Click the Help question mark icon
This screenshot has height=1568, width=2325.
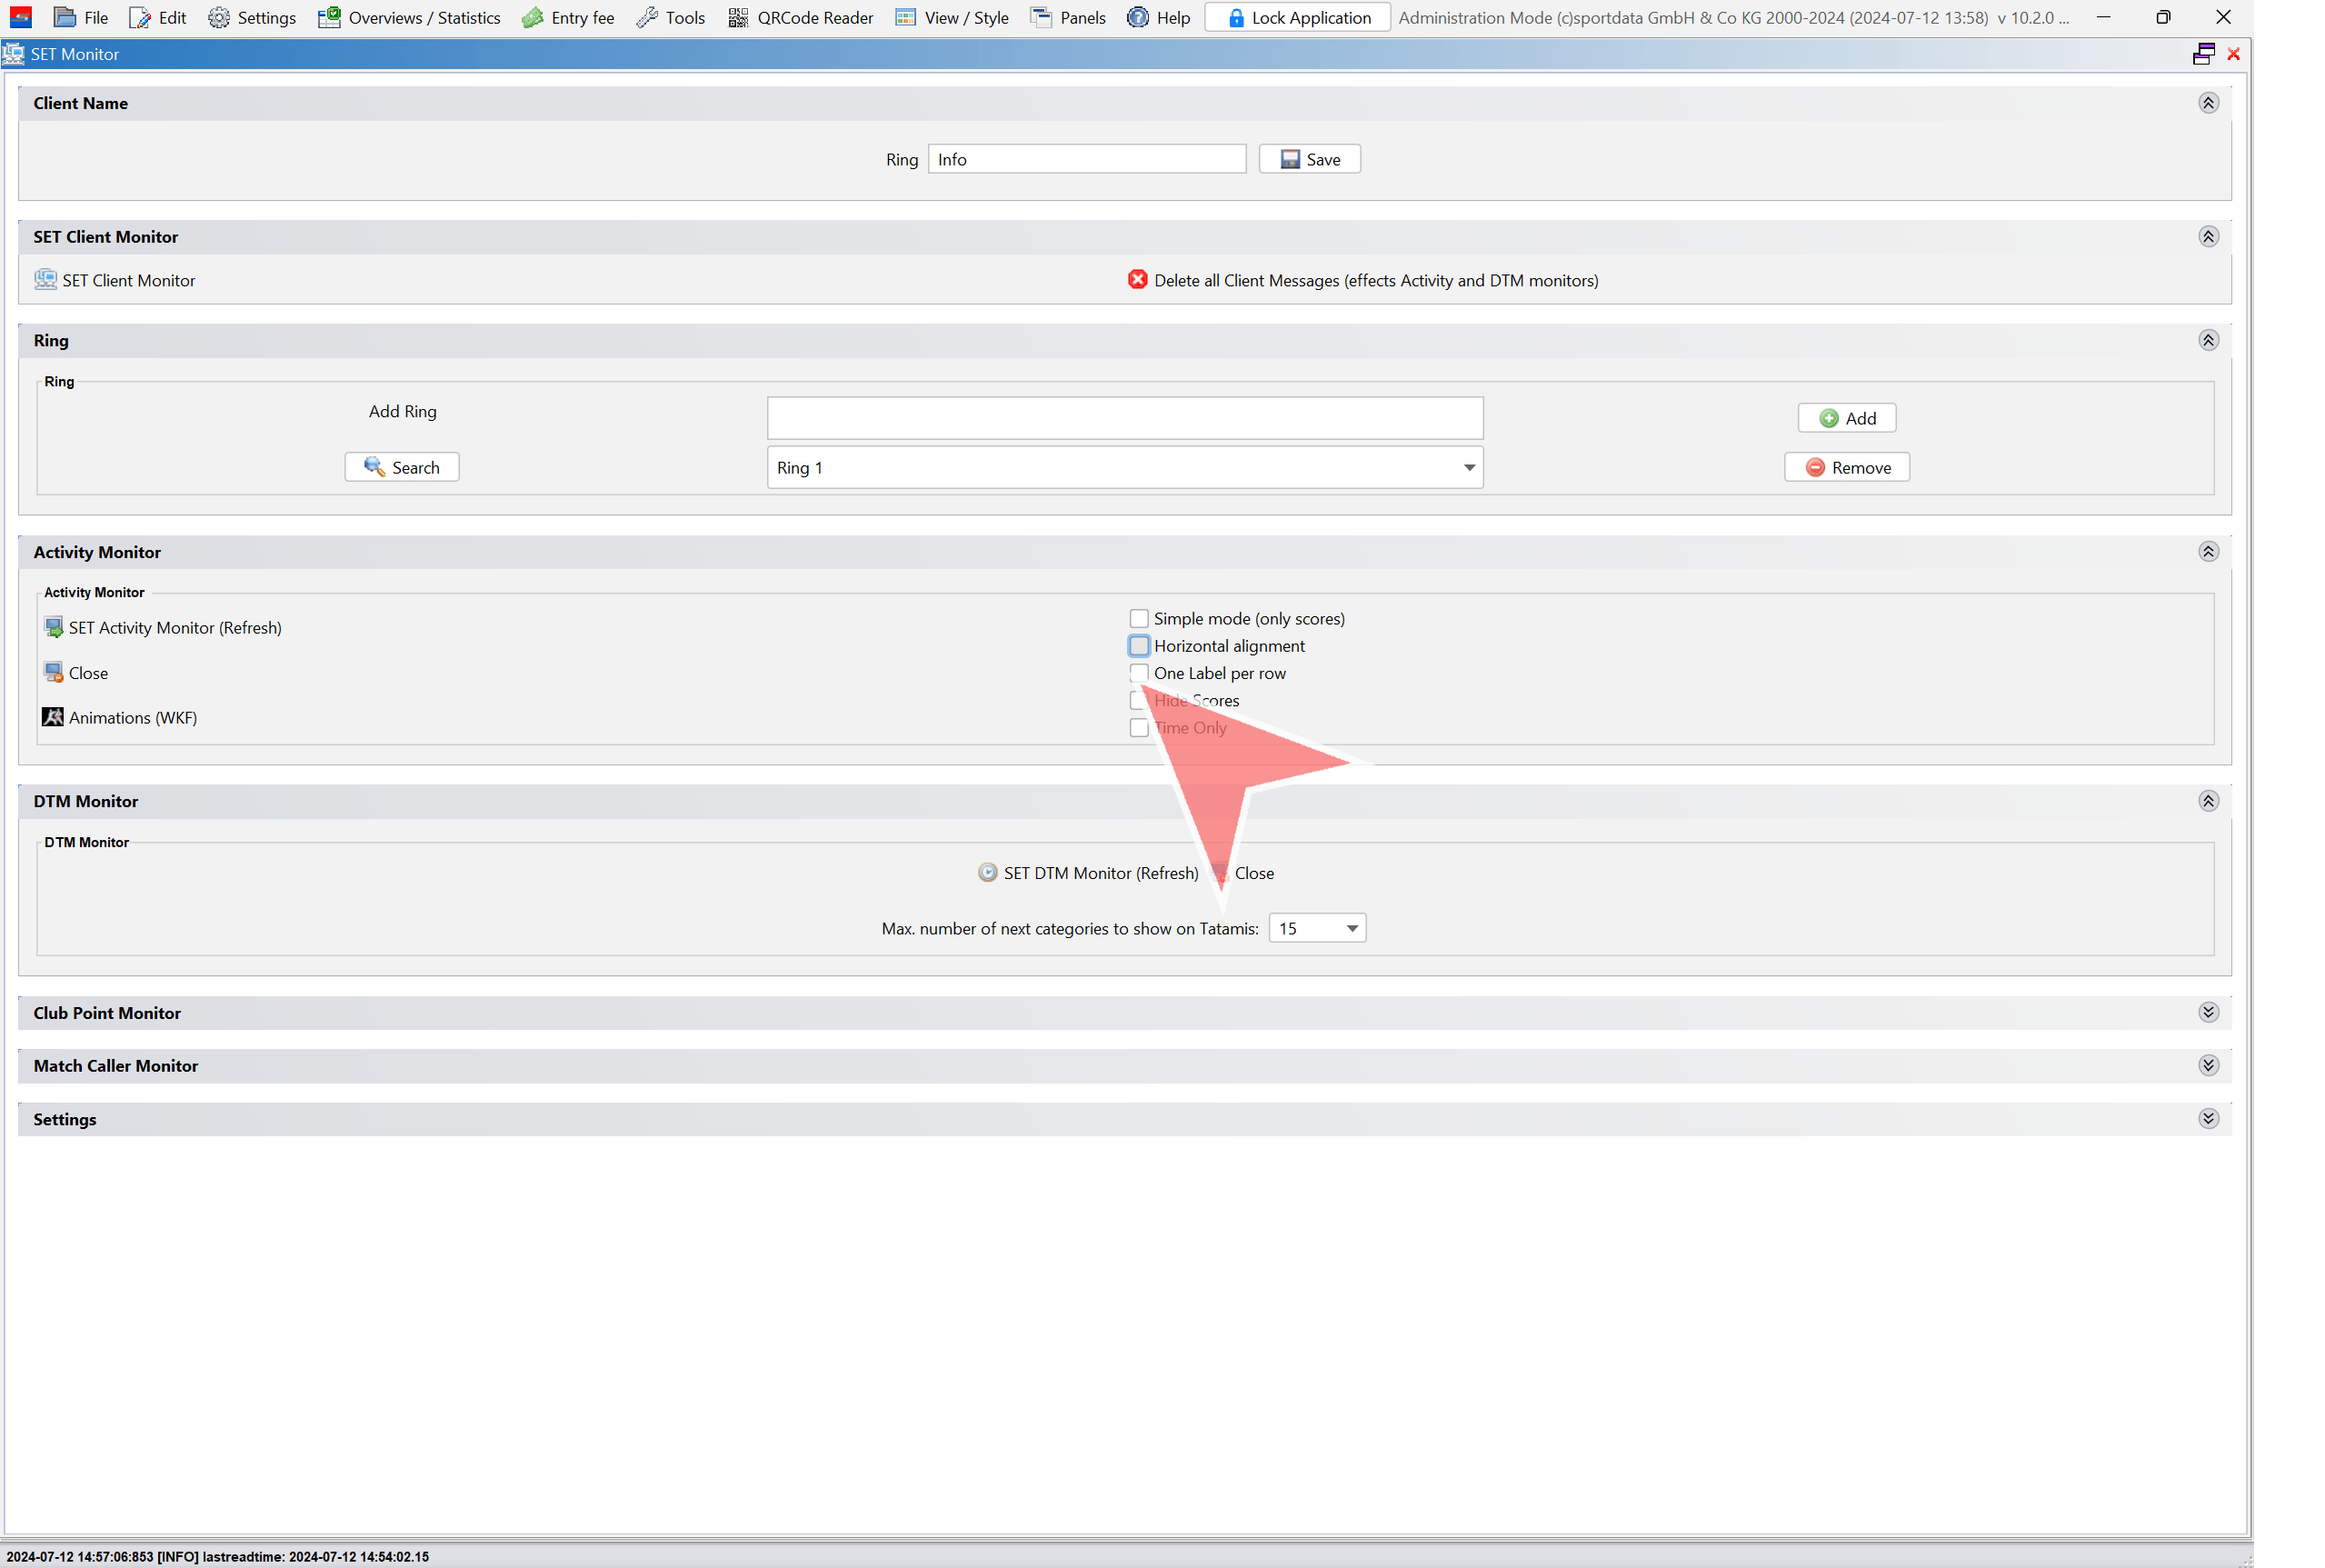[x=1137, y=17]
